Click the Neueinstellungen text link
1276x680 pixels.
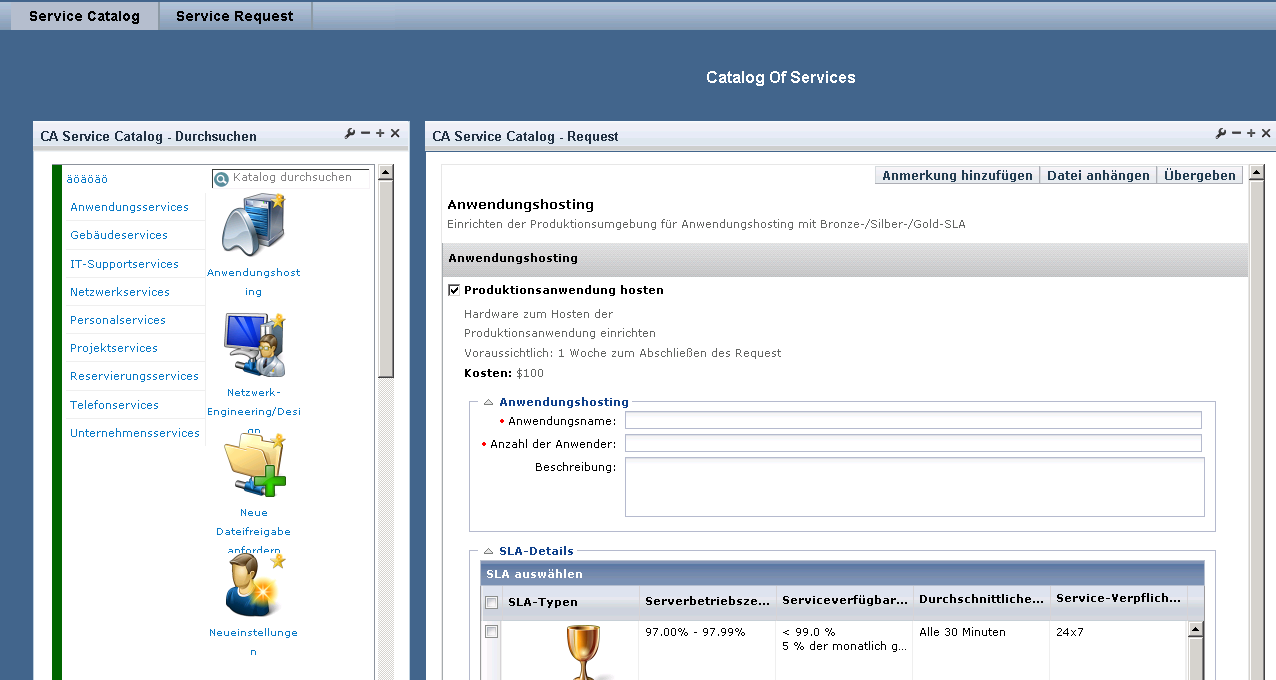(253, 642)
